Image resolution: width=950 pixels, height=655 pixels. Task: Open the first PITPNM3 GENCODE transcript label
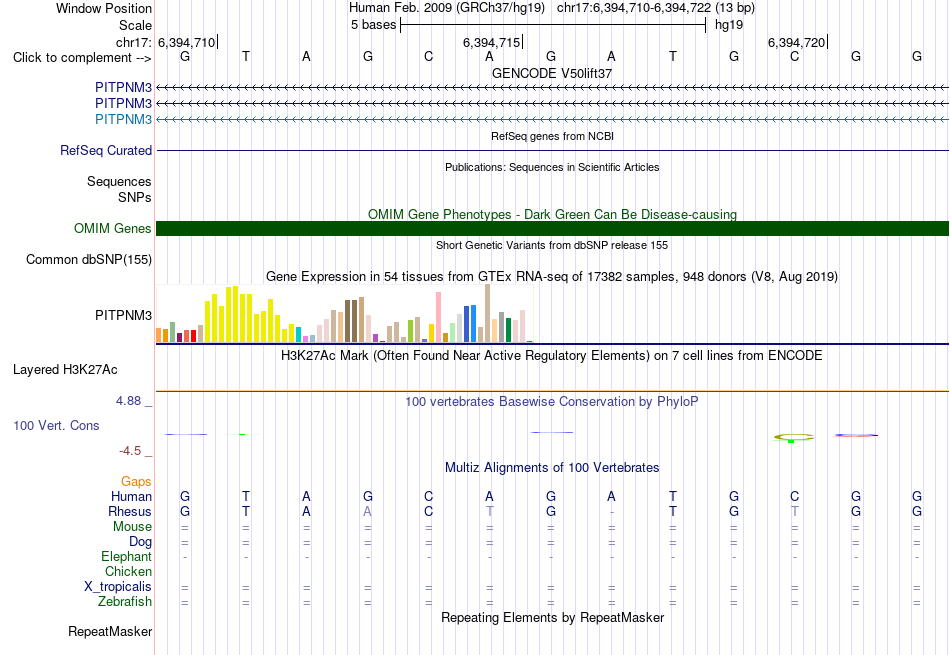(123, 87)
